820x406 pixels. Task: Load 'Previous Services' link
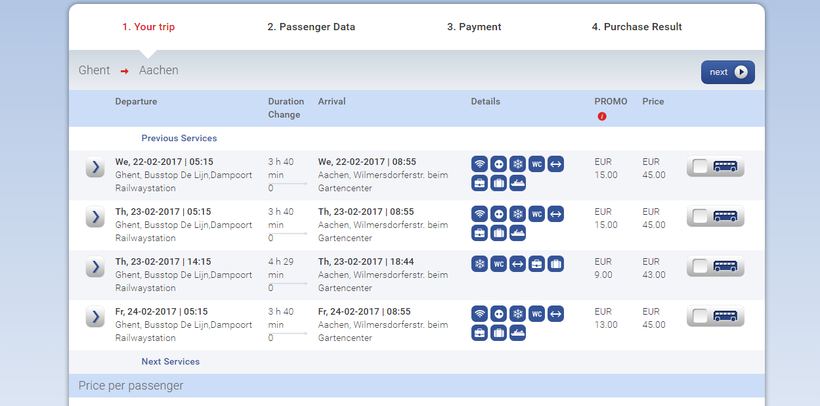pos(179,138)
